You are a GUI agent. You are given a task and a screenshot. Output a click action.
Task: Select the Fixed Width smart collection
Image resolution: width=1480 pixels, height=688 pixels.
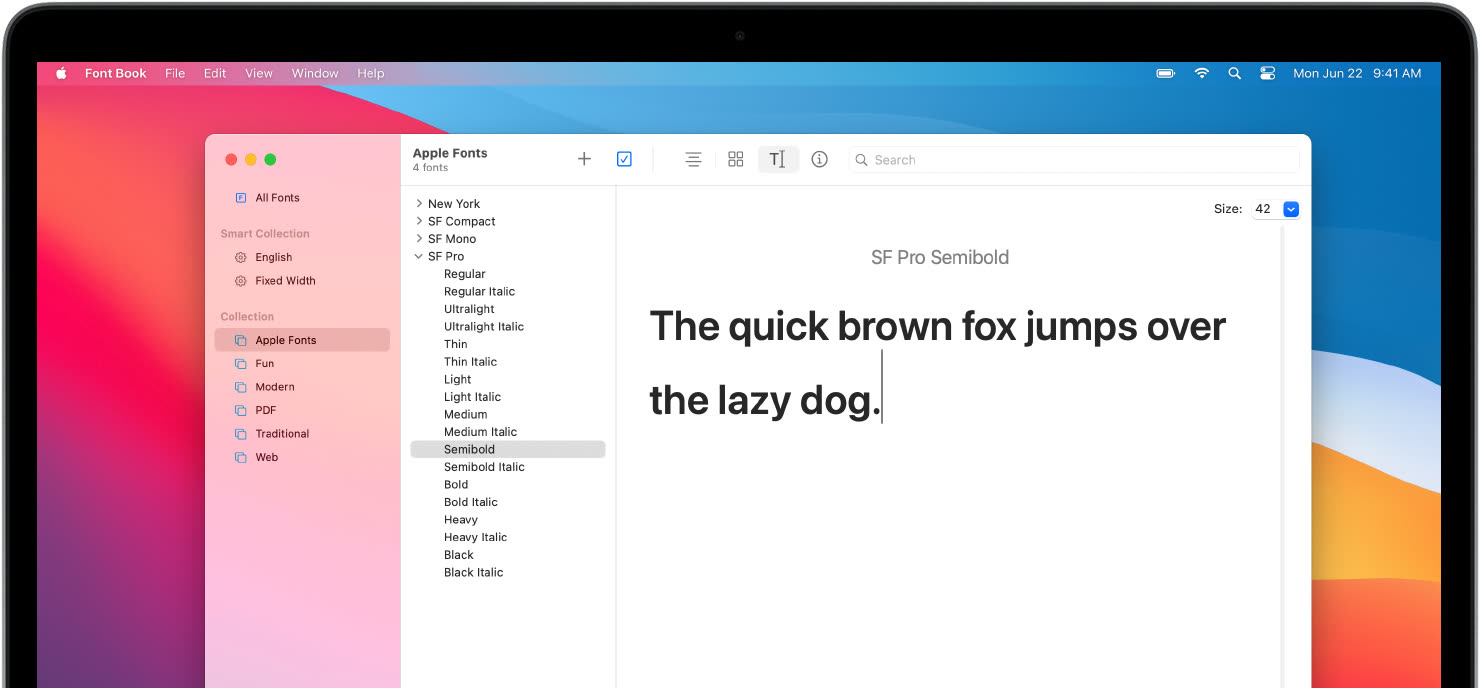(x=285, y=281)
